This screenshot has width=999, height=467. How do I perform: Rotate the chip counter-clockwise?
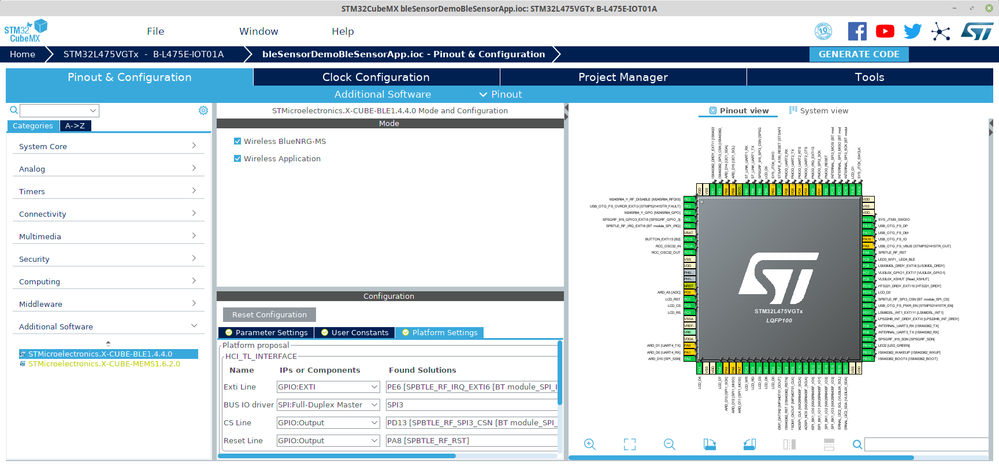click(750, 445)
